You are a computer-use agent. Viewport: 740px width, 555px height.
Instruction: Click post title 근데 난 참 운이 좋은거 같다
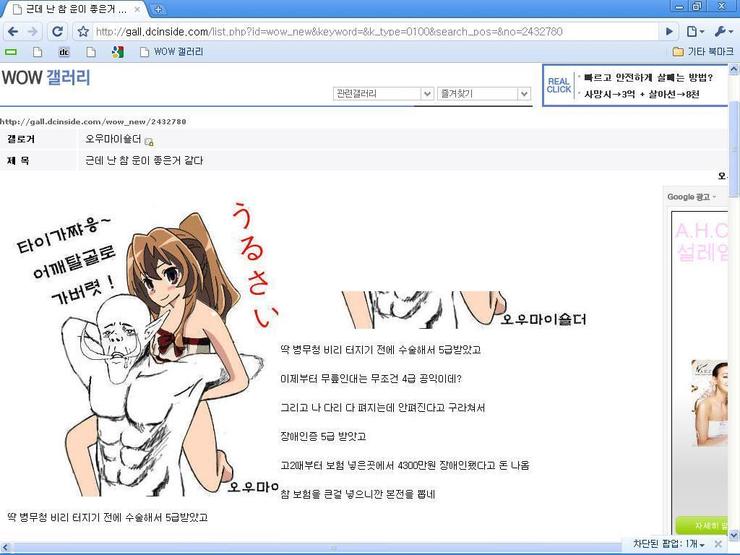(144, 160)
